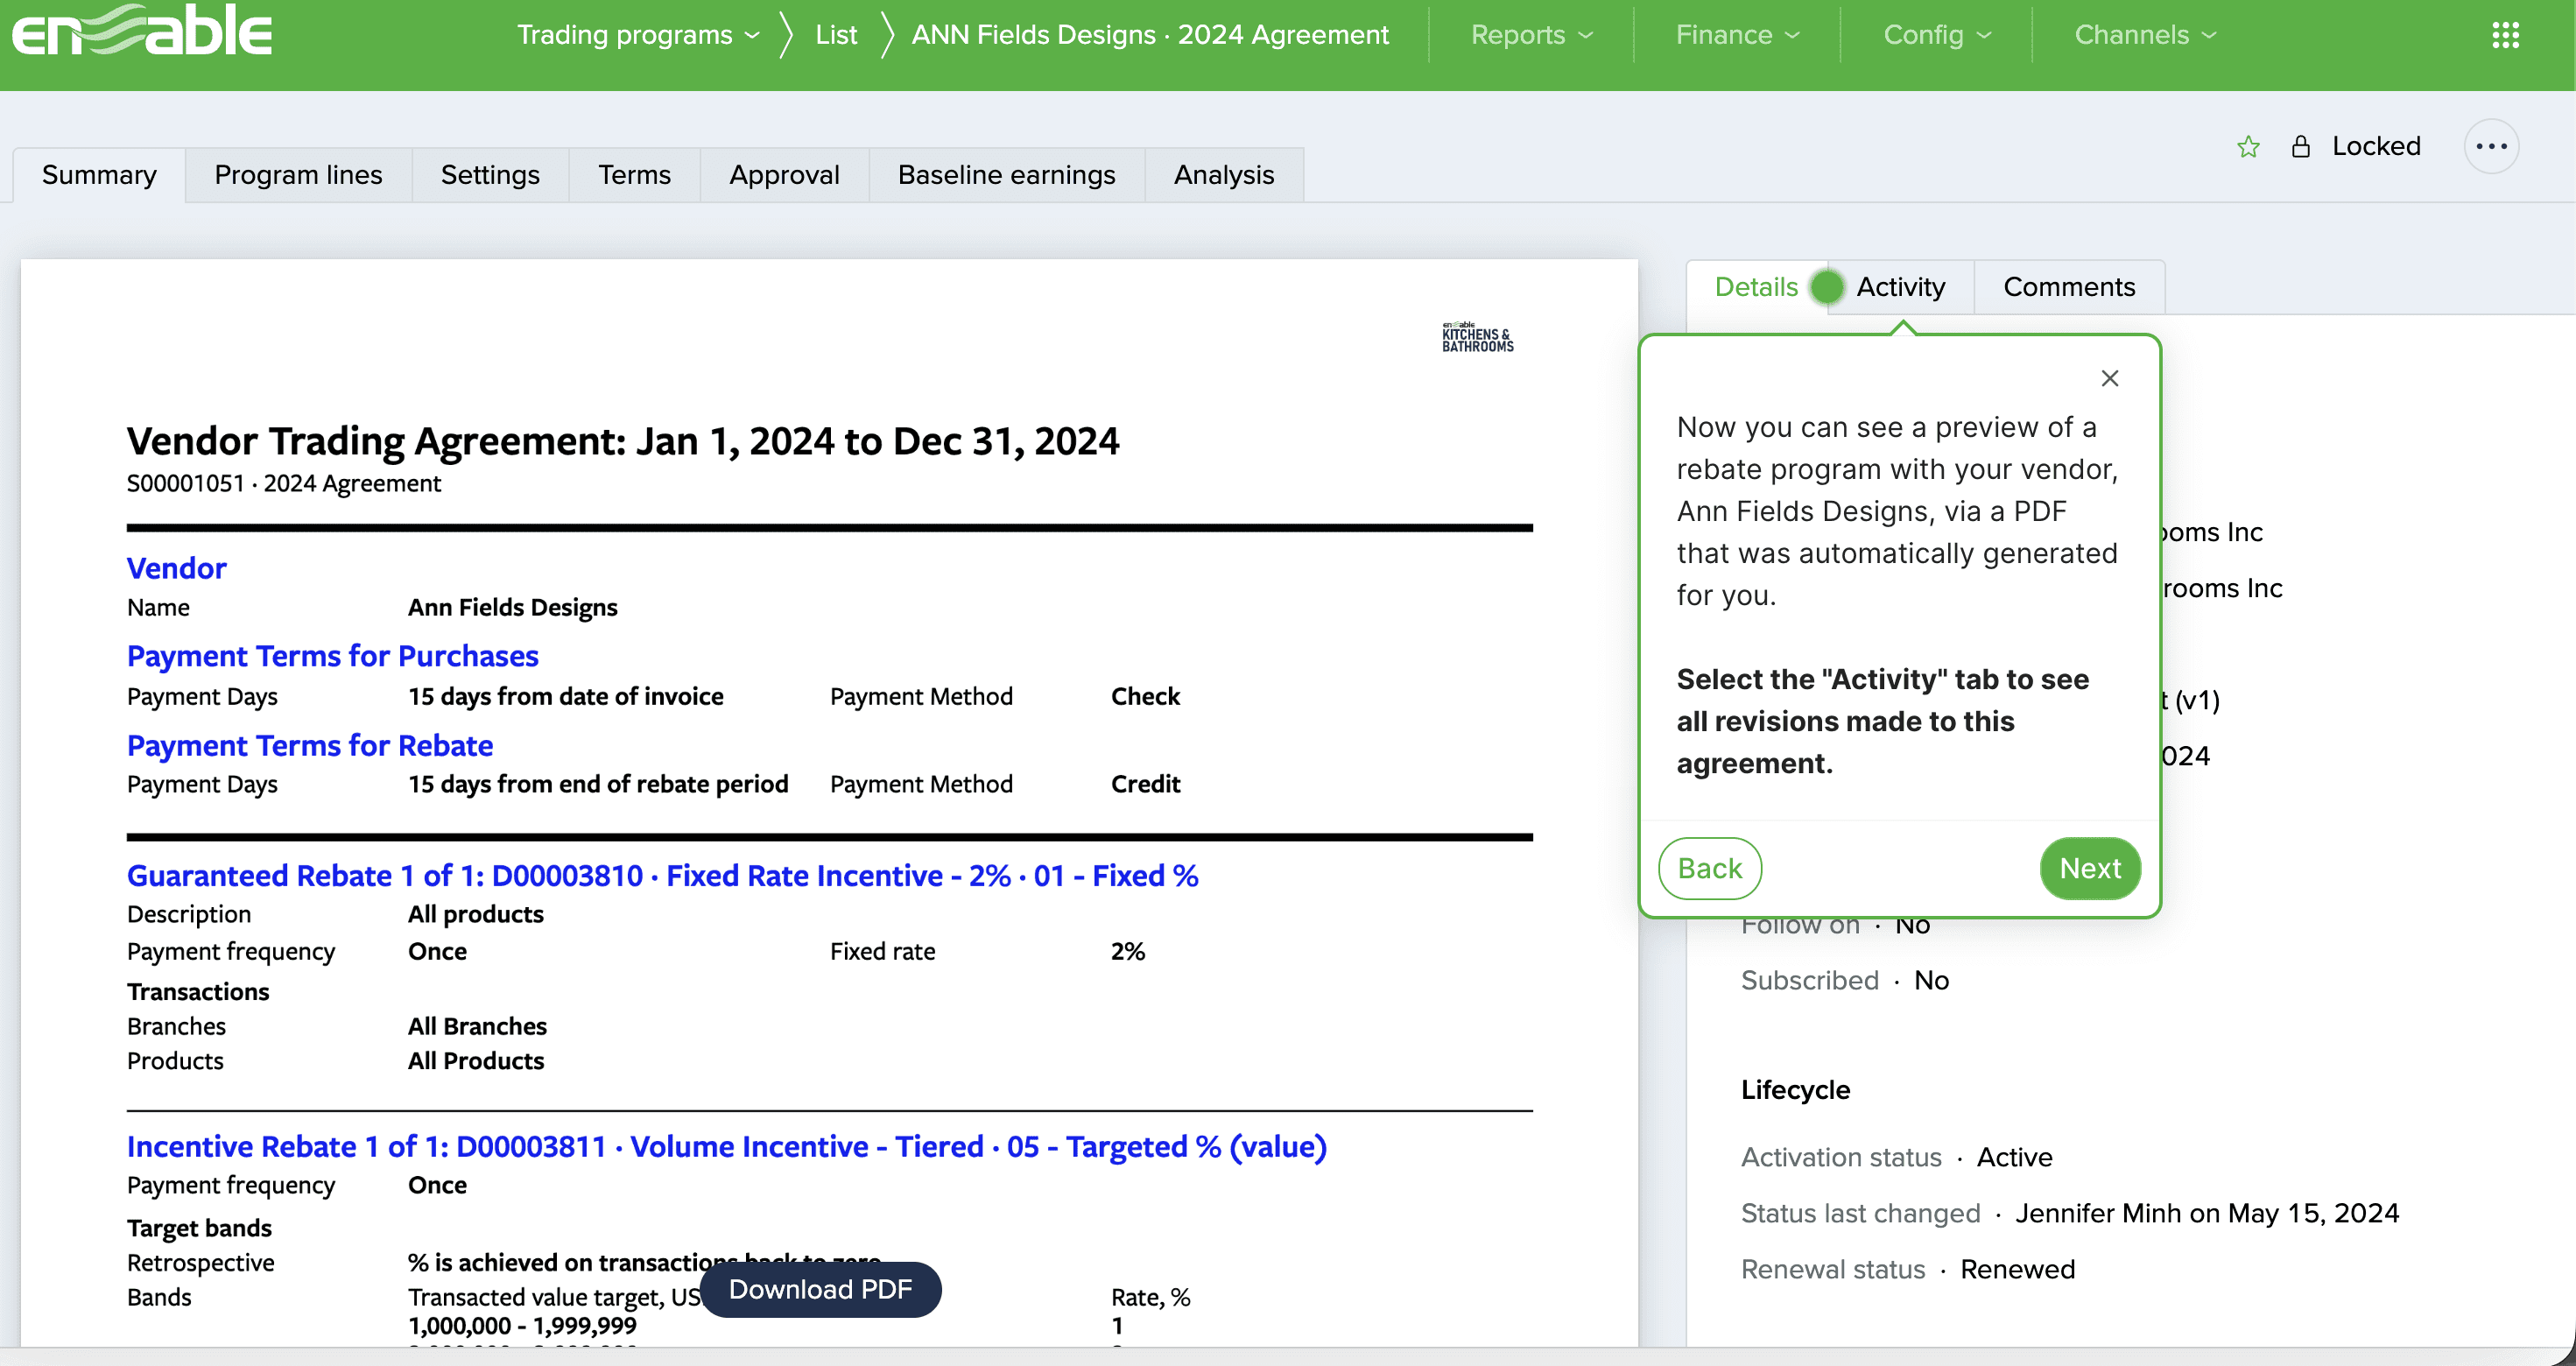The width and height of the screenshot is (2576, 1366).
Task: Select the Details side tab
Action: tap(1756, 287)
